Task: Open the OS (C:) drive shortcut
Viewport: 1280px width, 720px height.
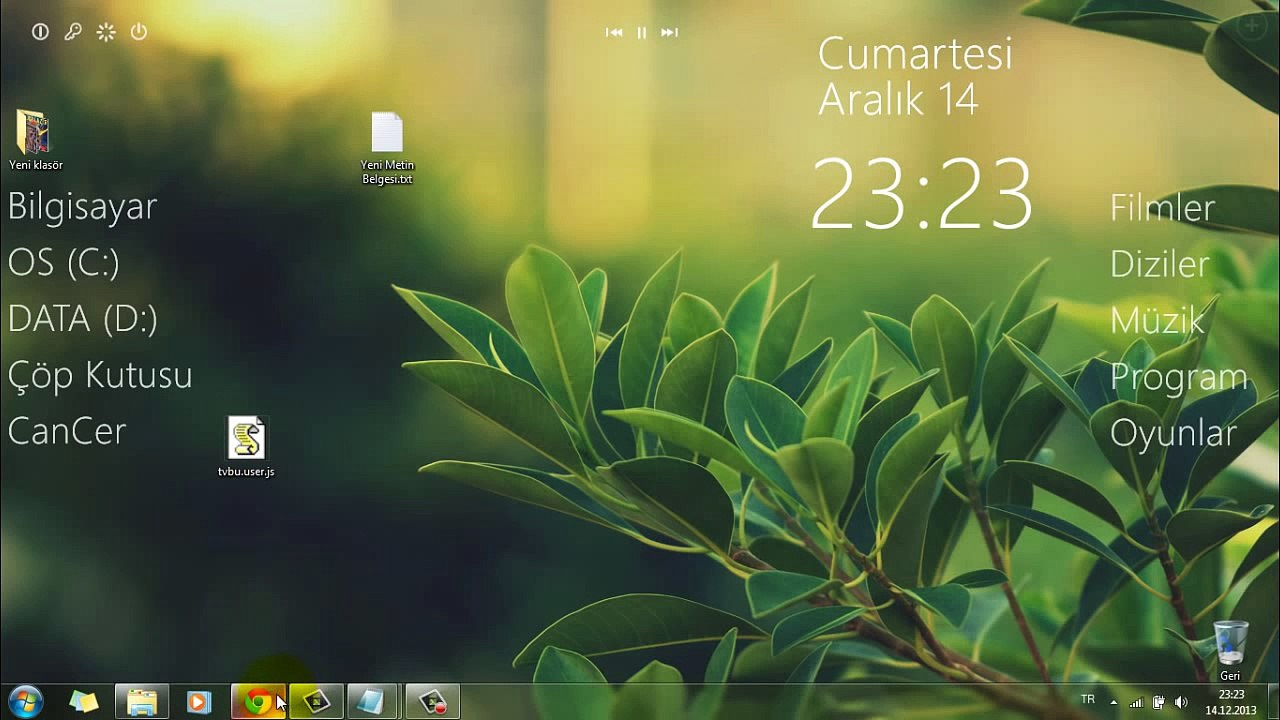Action: click(64, 262)
